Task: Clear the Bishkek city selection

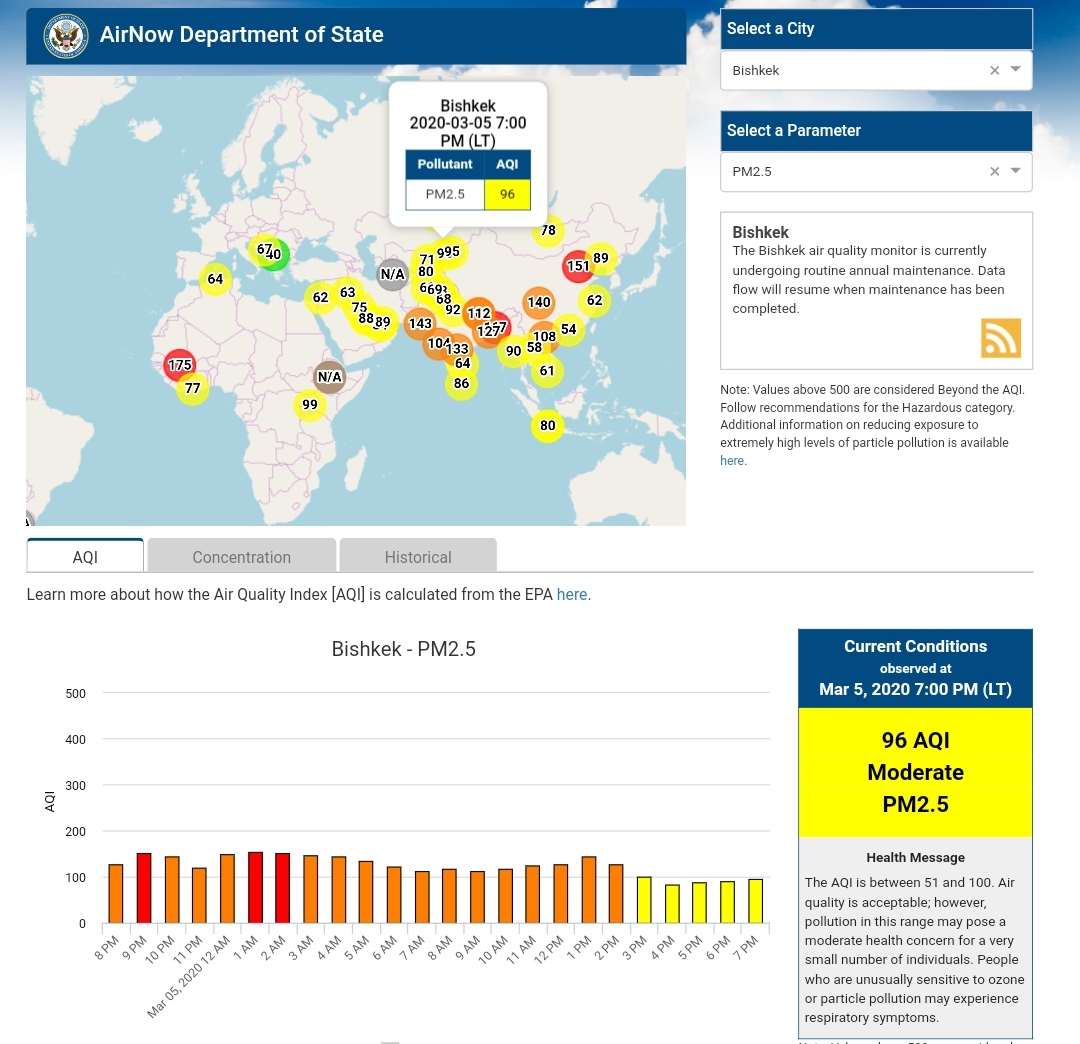Action: (x=994, y=71)
